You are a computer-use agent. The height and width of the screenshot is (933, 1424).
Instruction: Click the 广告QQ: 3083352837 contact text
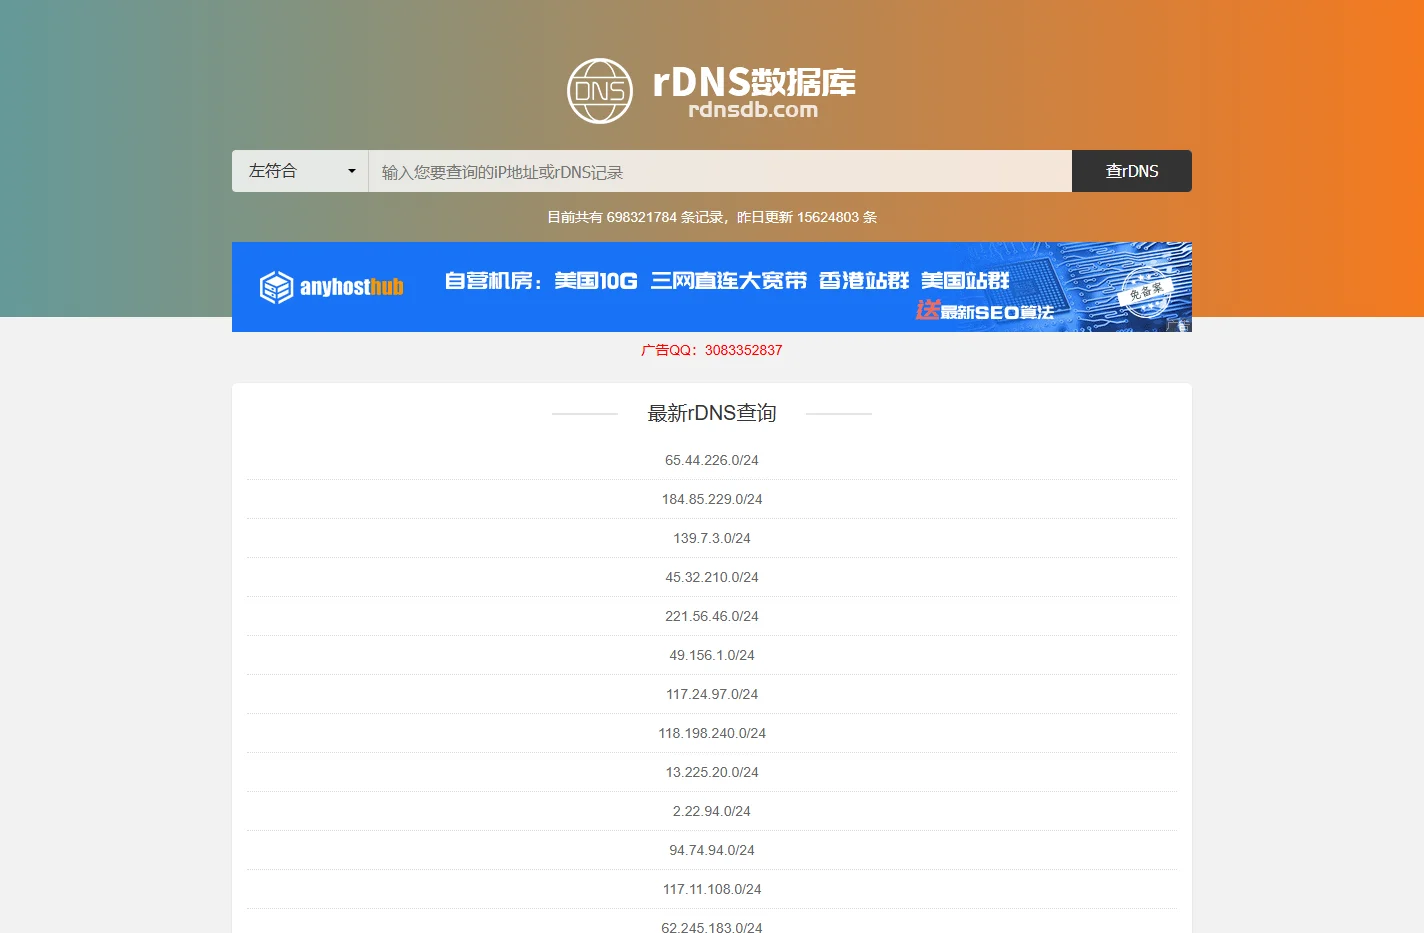(712, 350)
